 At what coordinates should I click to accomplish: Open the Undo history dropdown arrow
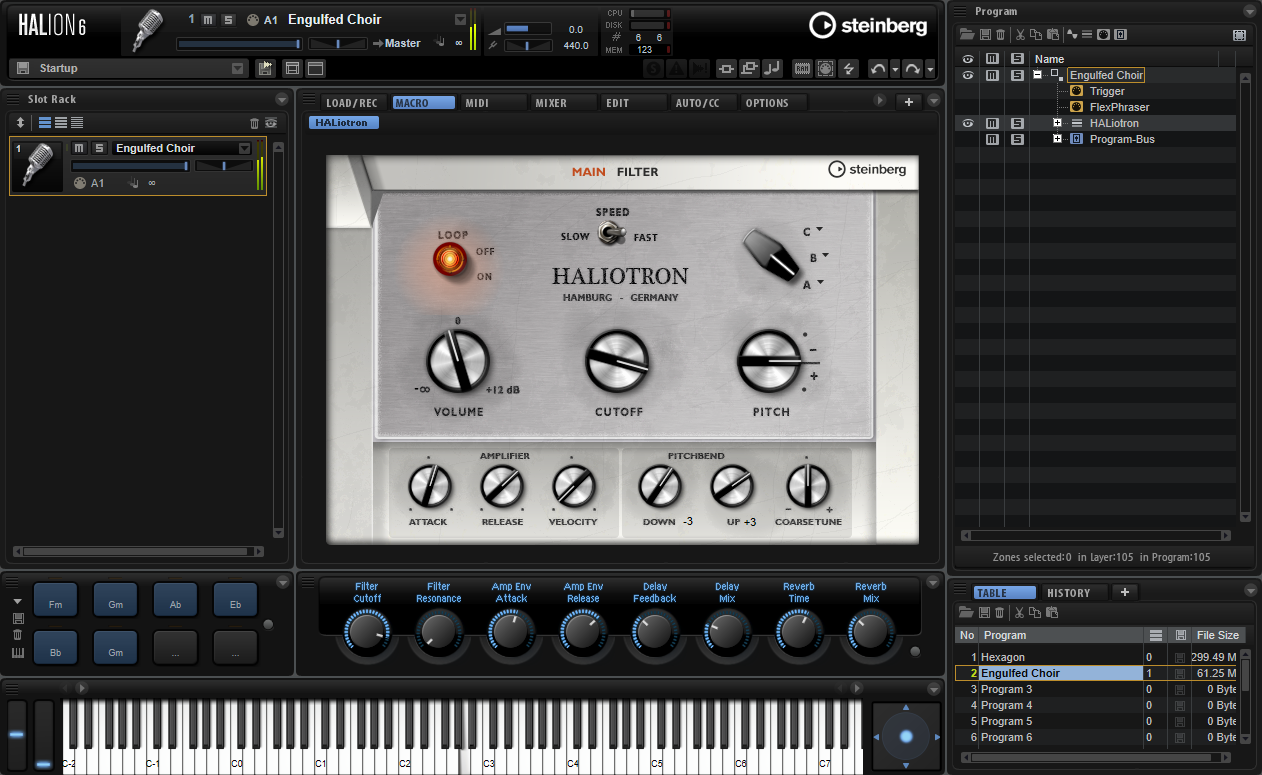click(895, 68)
